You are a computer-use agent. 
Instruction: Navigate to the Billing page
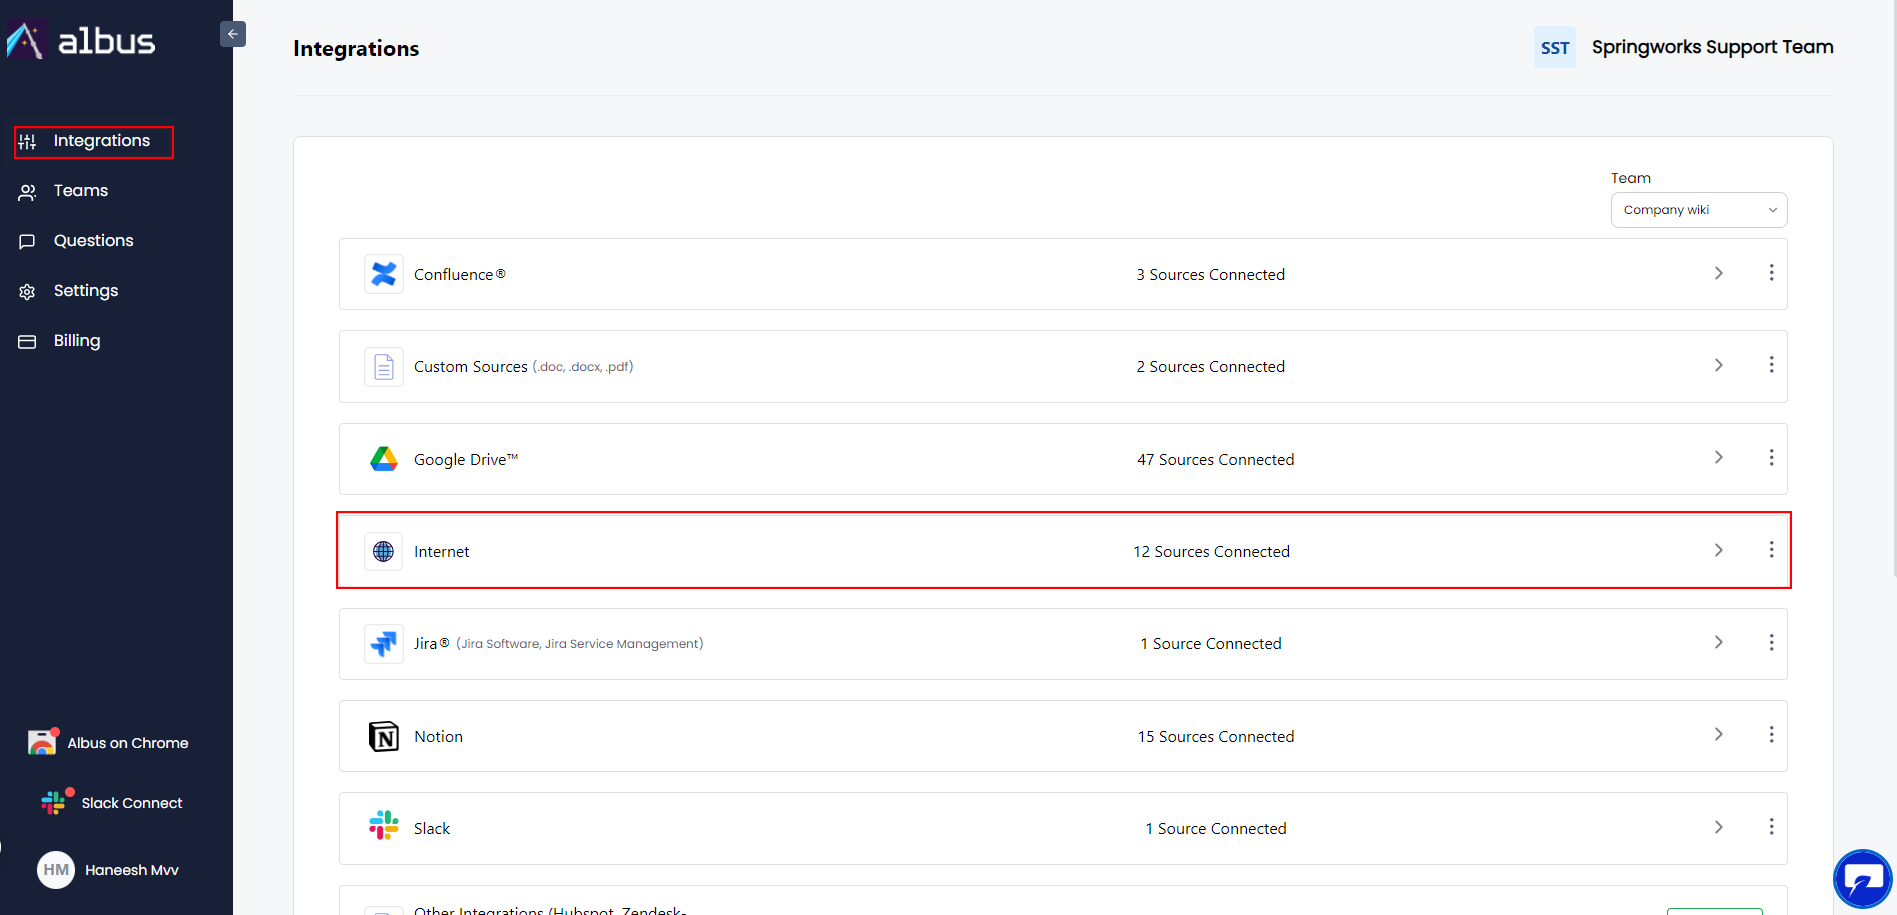pyautogui.click(x=77, y=341)
